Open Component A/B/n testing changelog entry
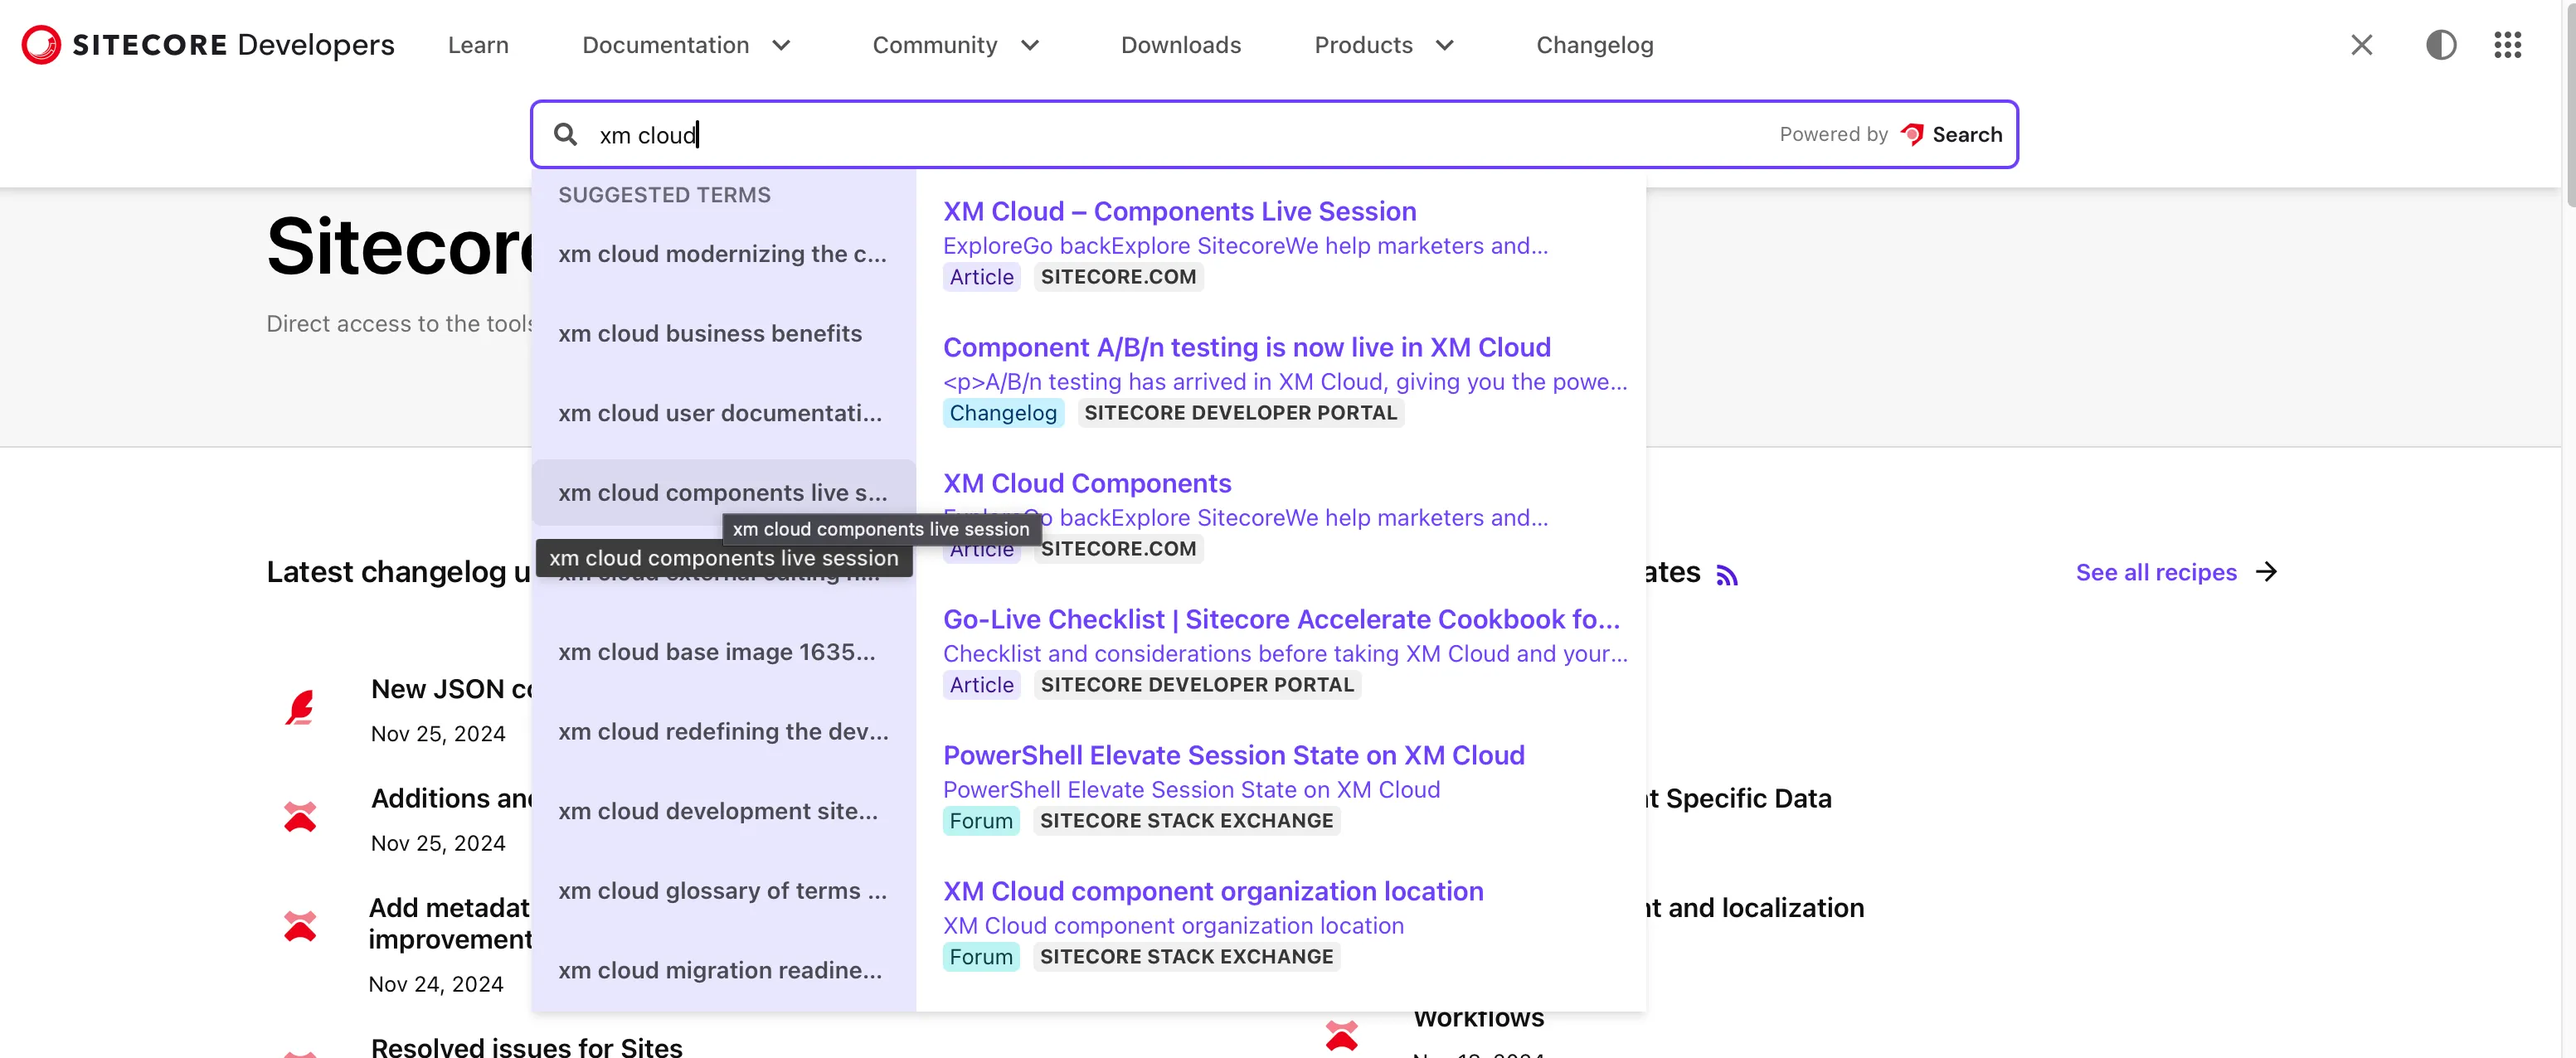The width and height of the screenshot is (2576, 1058). [x=1247, y=347]
